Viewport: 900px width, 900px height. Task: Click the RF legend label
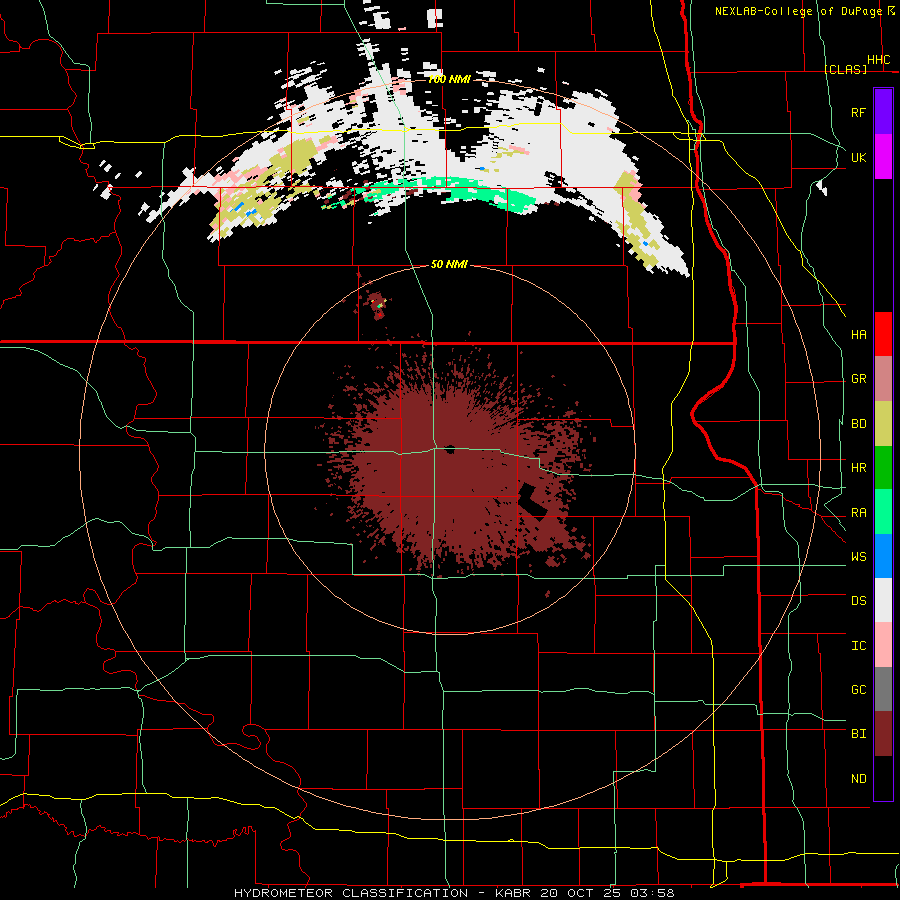[x=859, y=112]
